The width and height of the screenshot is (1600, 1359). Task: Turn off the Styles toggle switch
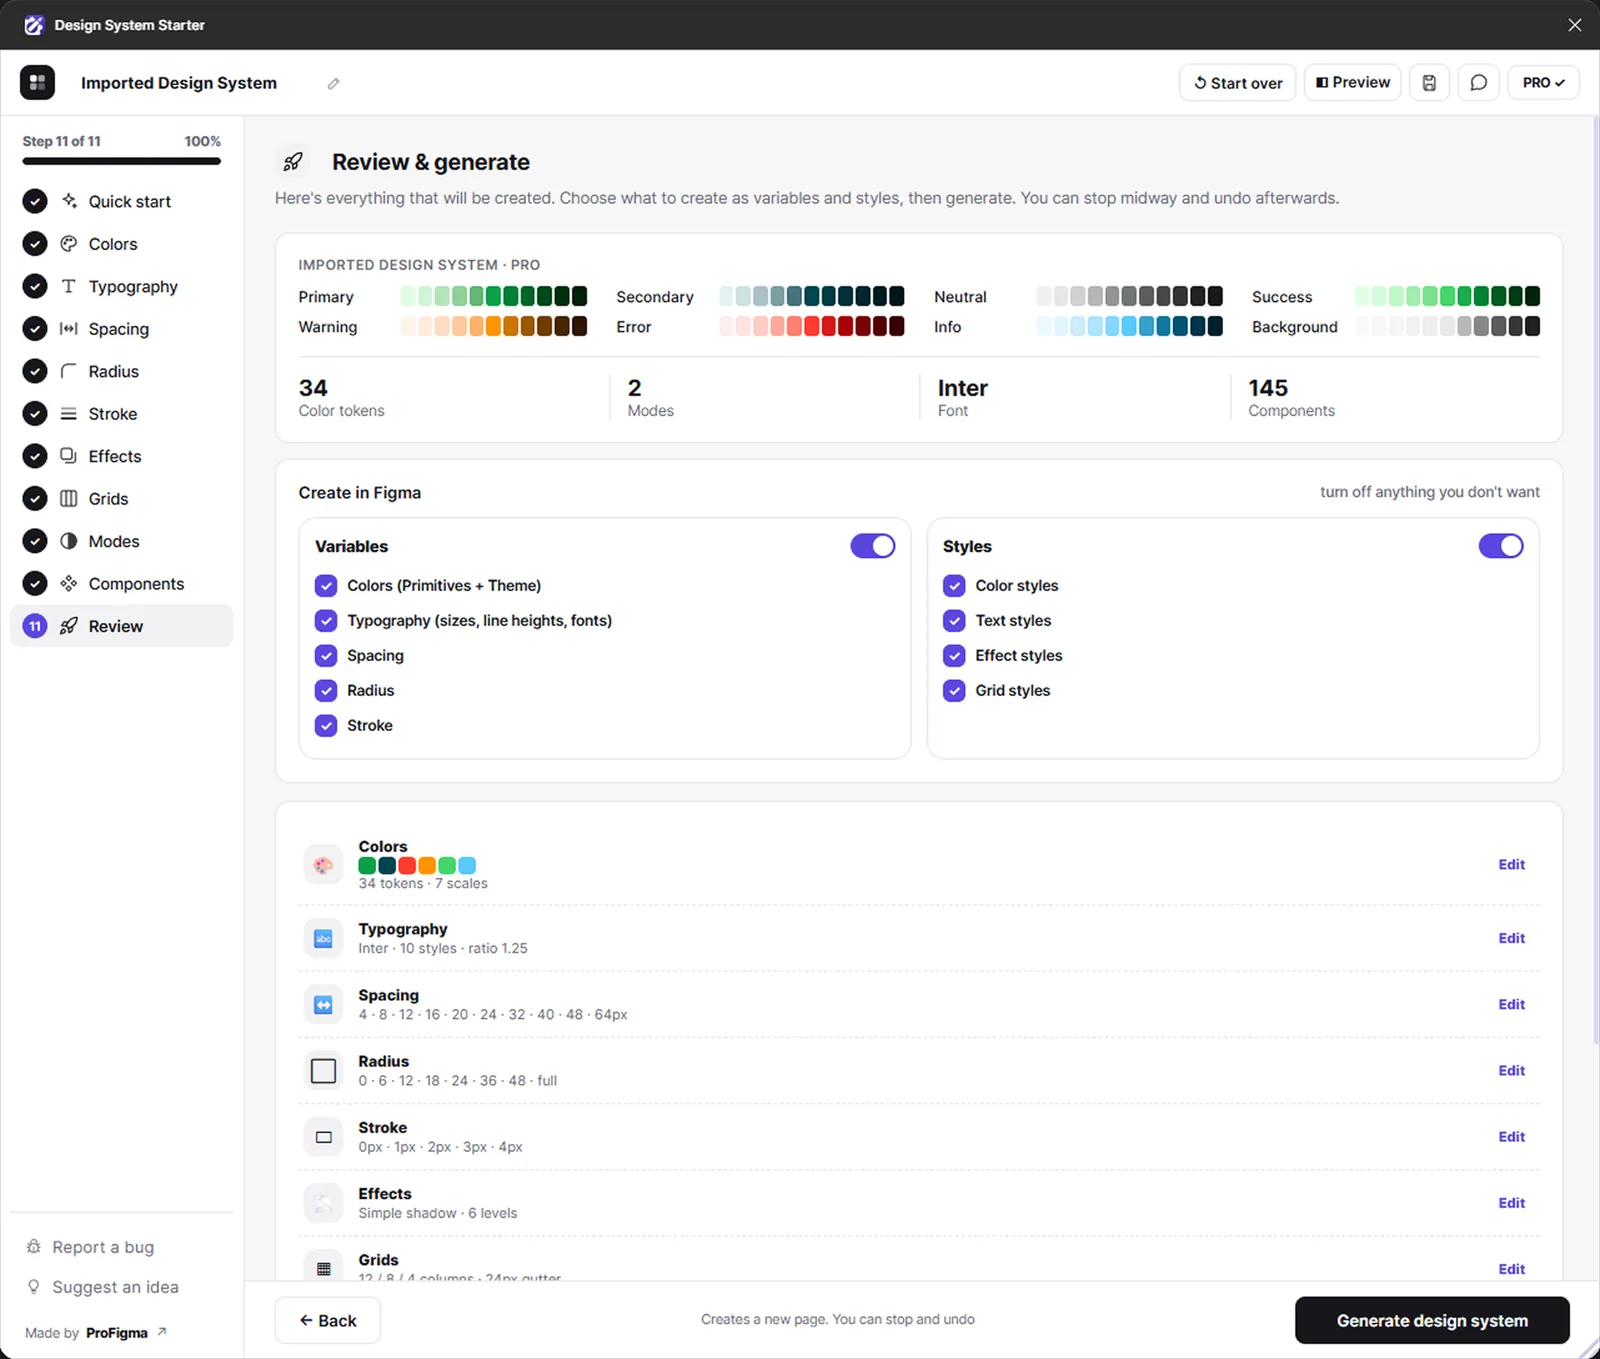click(1501, 546)
